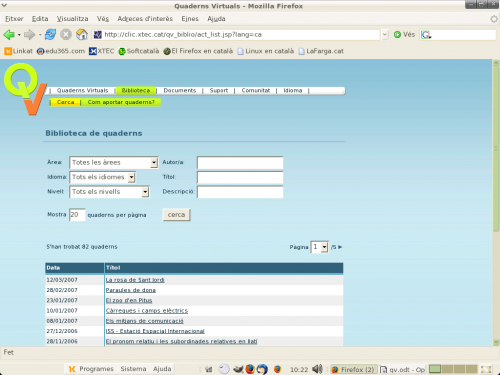Open El zoo d'en Pitus link
Image resolution: width=500 pixels, height=375 pixels.
[129, 300]
